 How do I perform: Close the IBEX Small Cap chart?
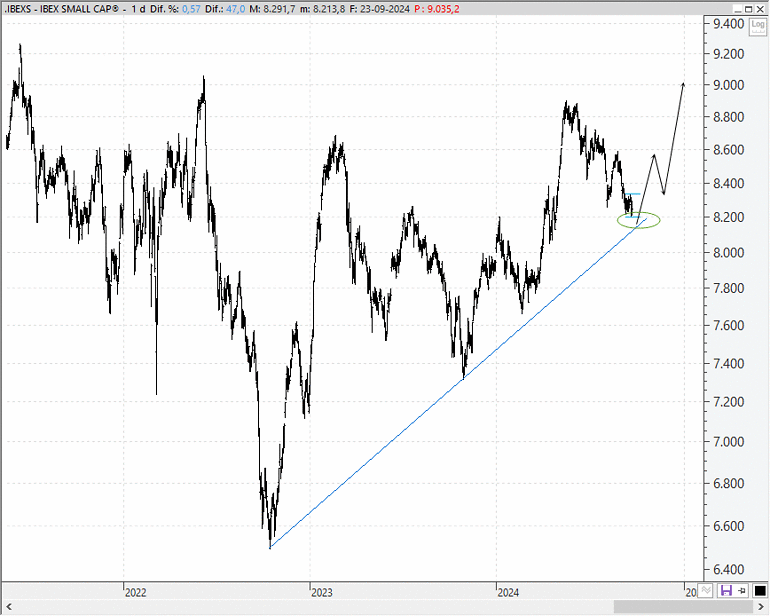pos(760,9)
